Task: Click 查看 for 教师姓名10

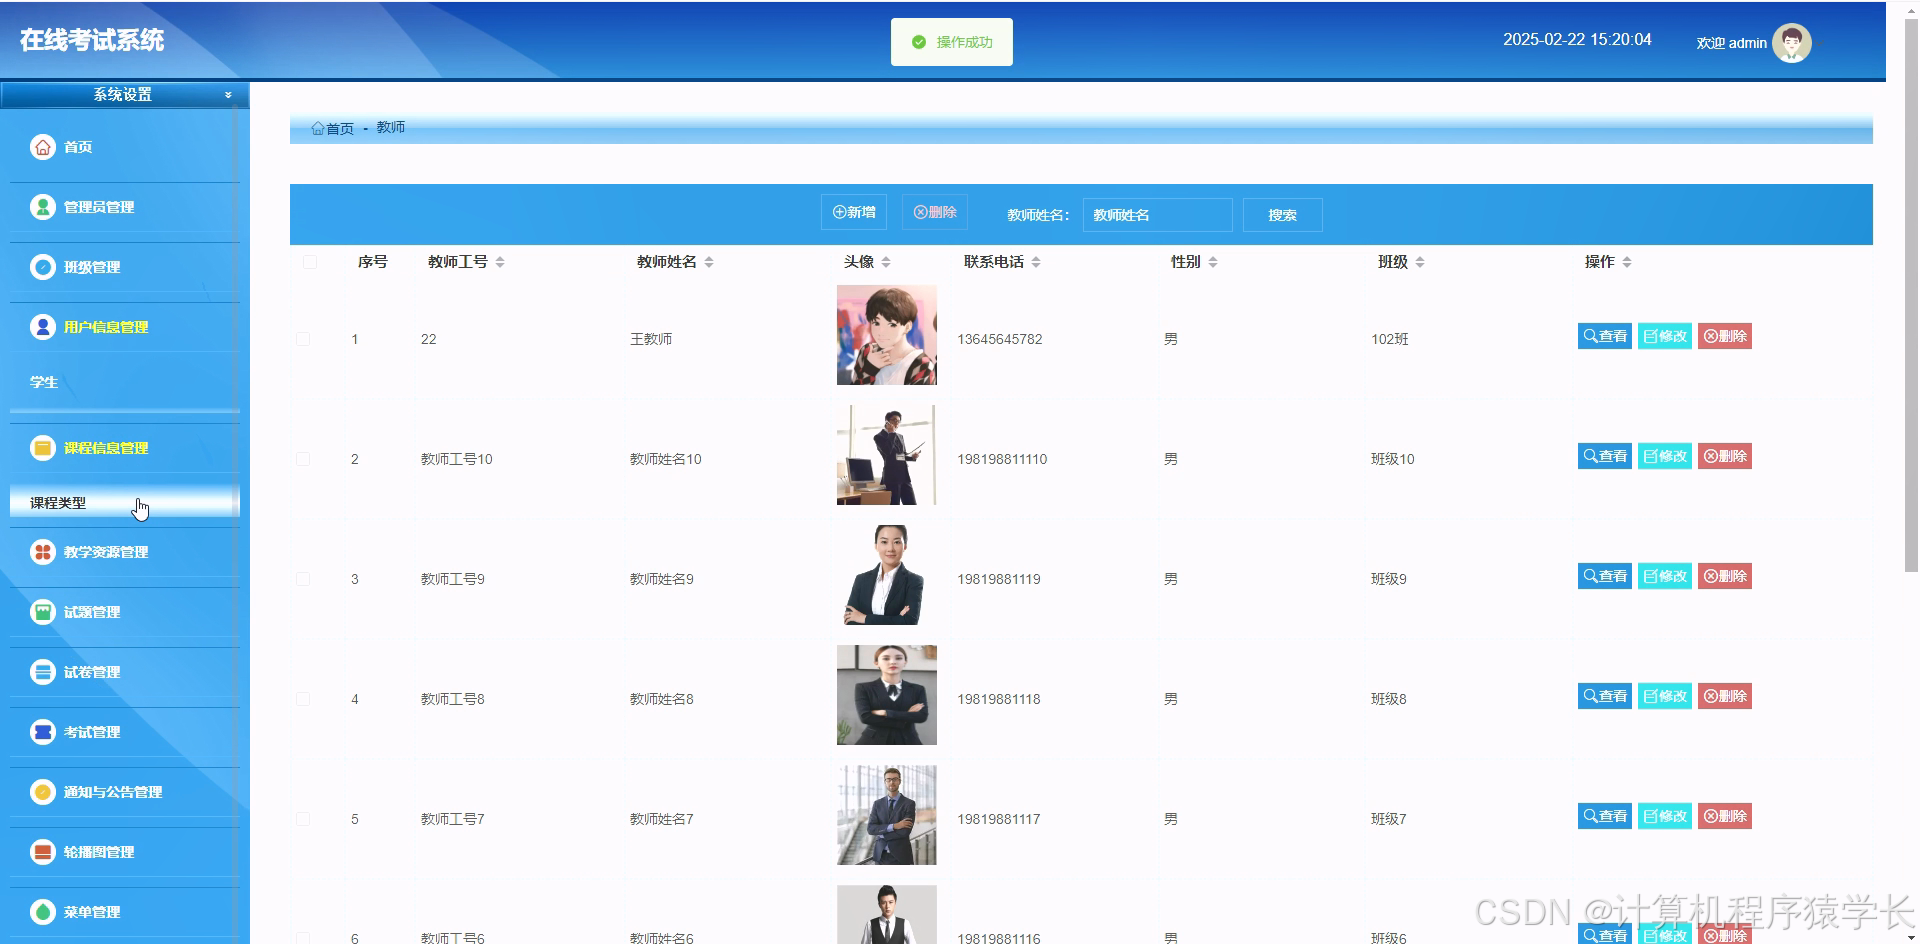Action: pyautogui.click(x=1605, y=456)
